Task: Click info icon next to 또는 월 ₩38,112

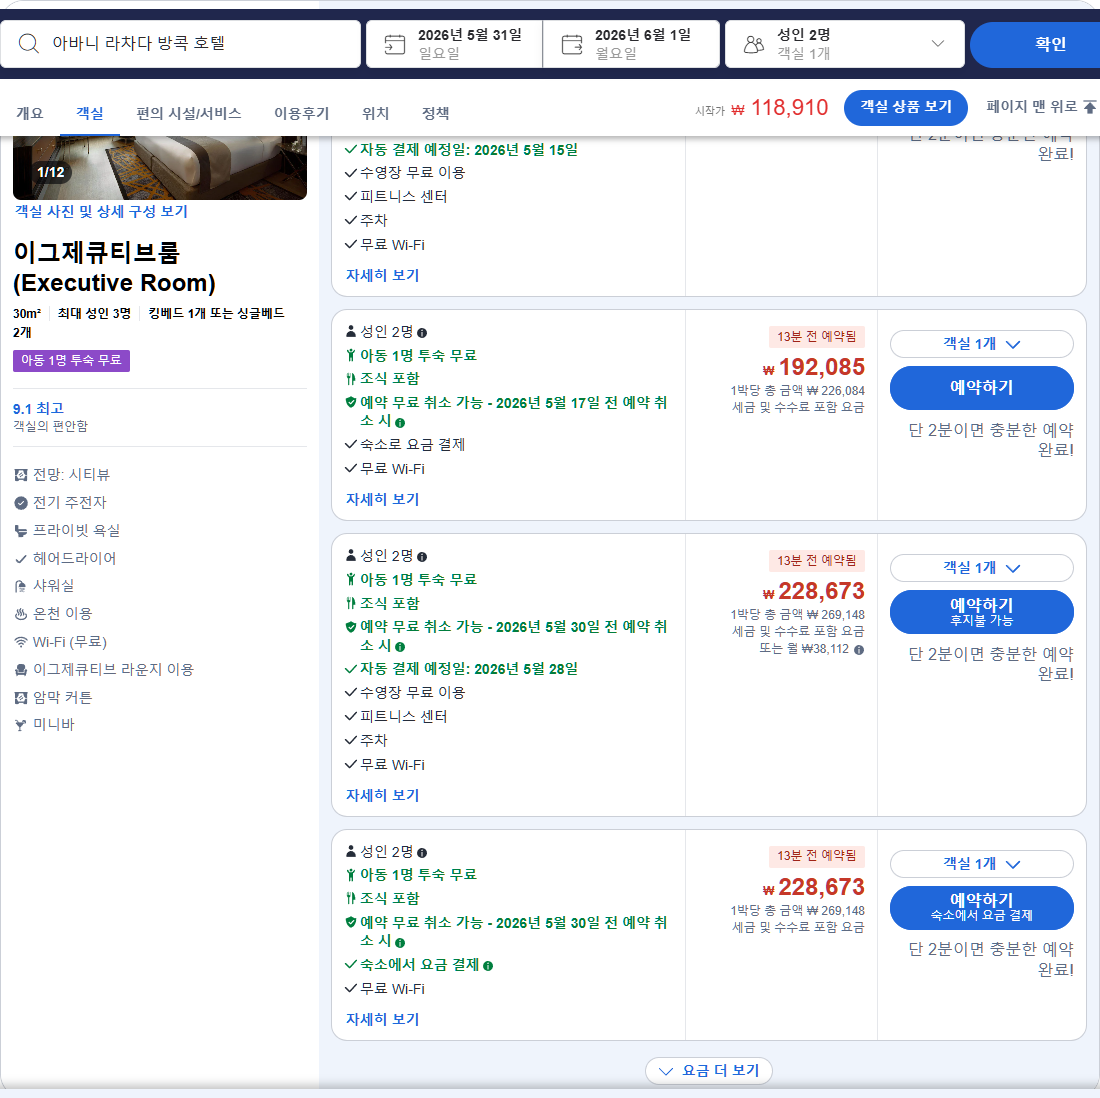Action: pyautogui.click(x=859, y=650)
